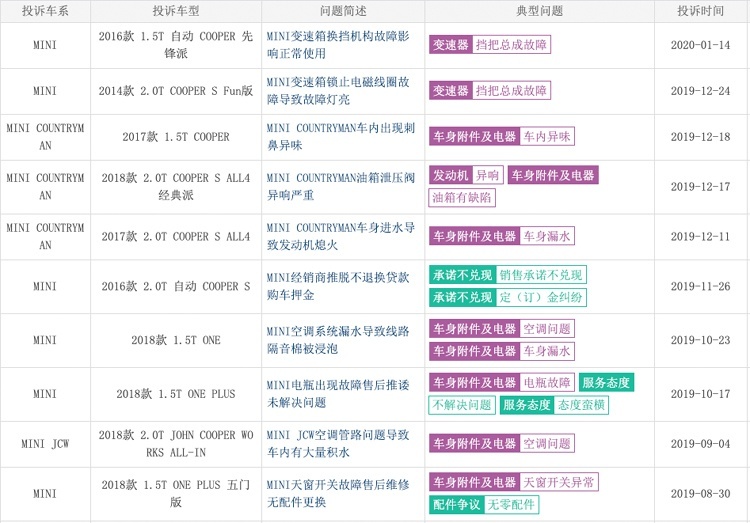Image resolution: width=750 pixels, height=523 pixels.
Task: Select model '2017款 1.5T COOPER'
Action: pyautogui.click(x=176, y=136)
